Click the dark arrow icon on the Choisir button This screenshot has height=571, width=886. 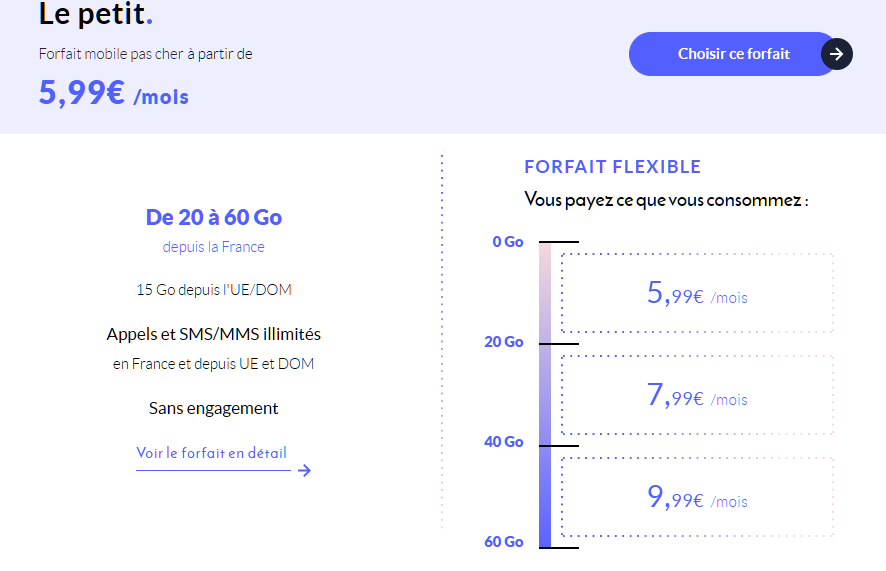coord(837,54)
